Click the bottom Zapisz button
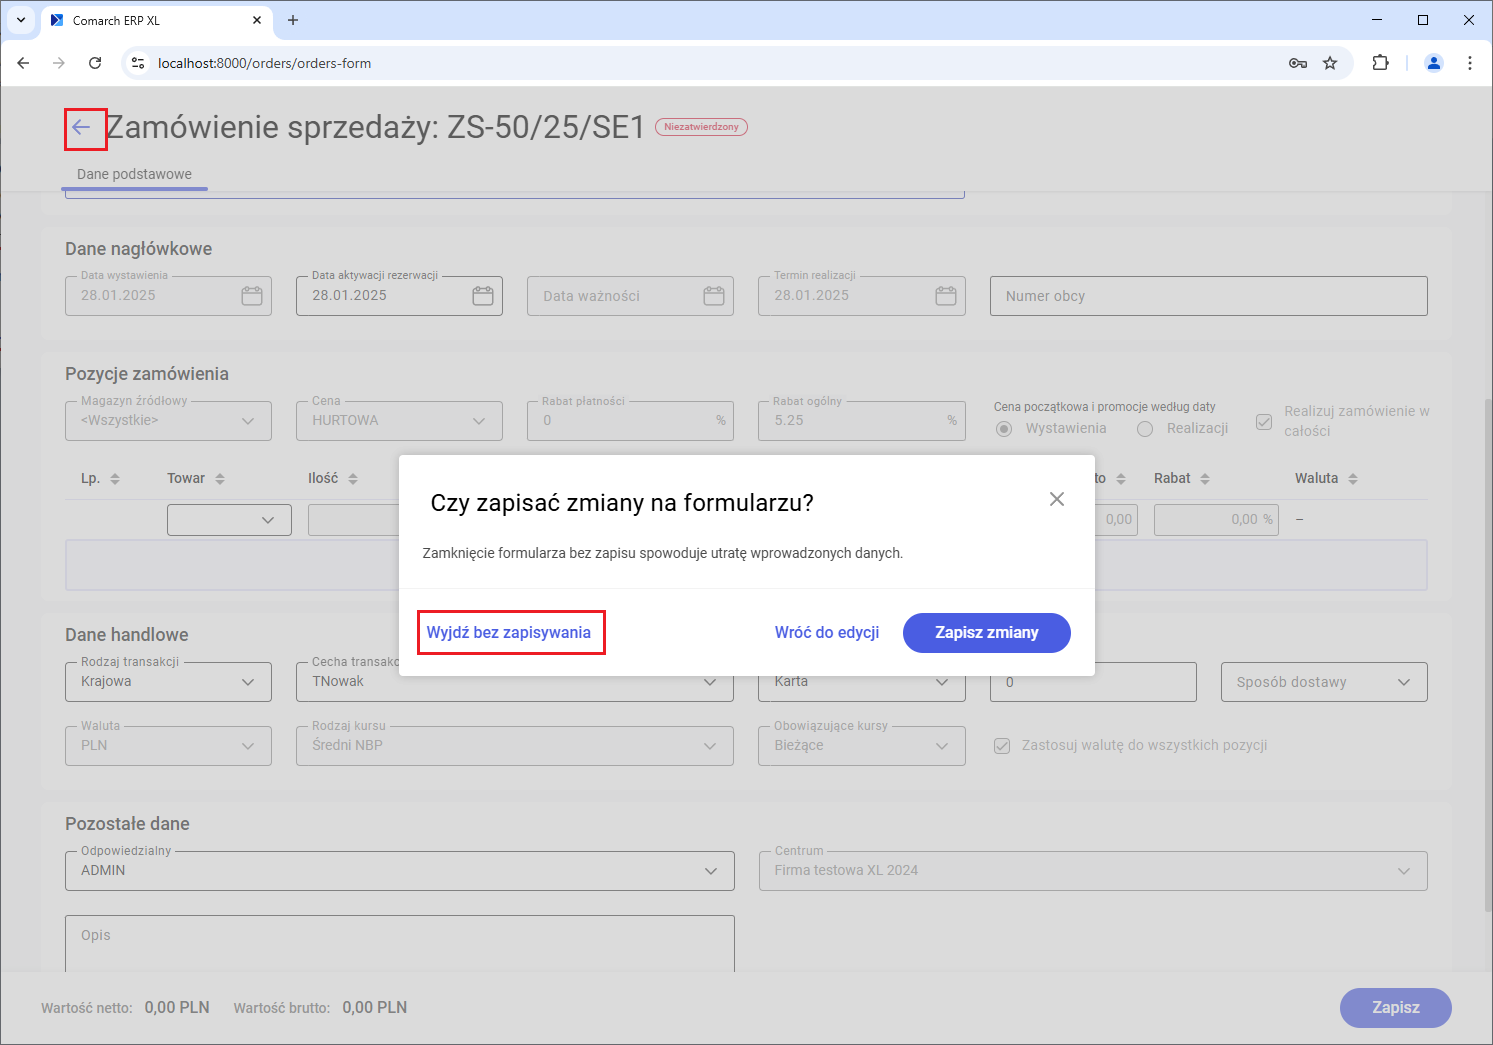 coord(1395,1008)
